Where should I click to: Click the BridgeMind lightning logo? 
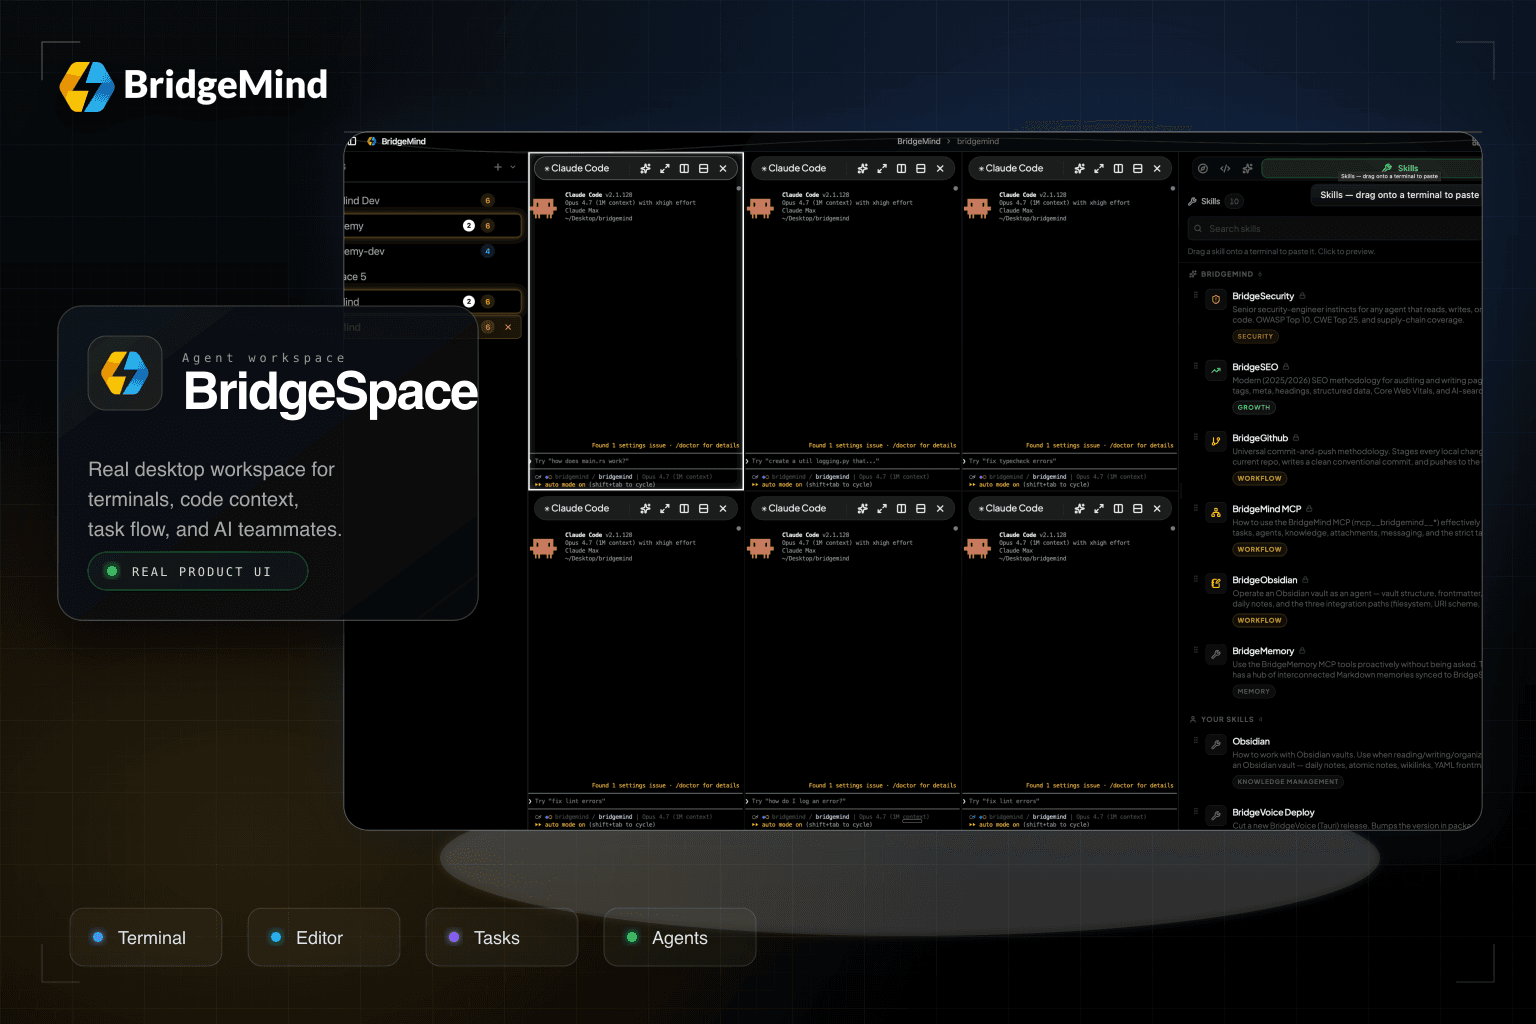[x=87, y=86]
